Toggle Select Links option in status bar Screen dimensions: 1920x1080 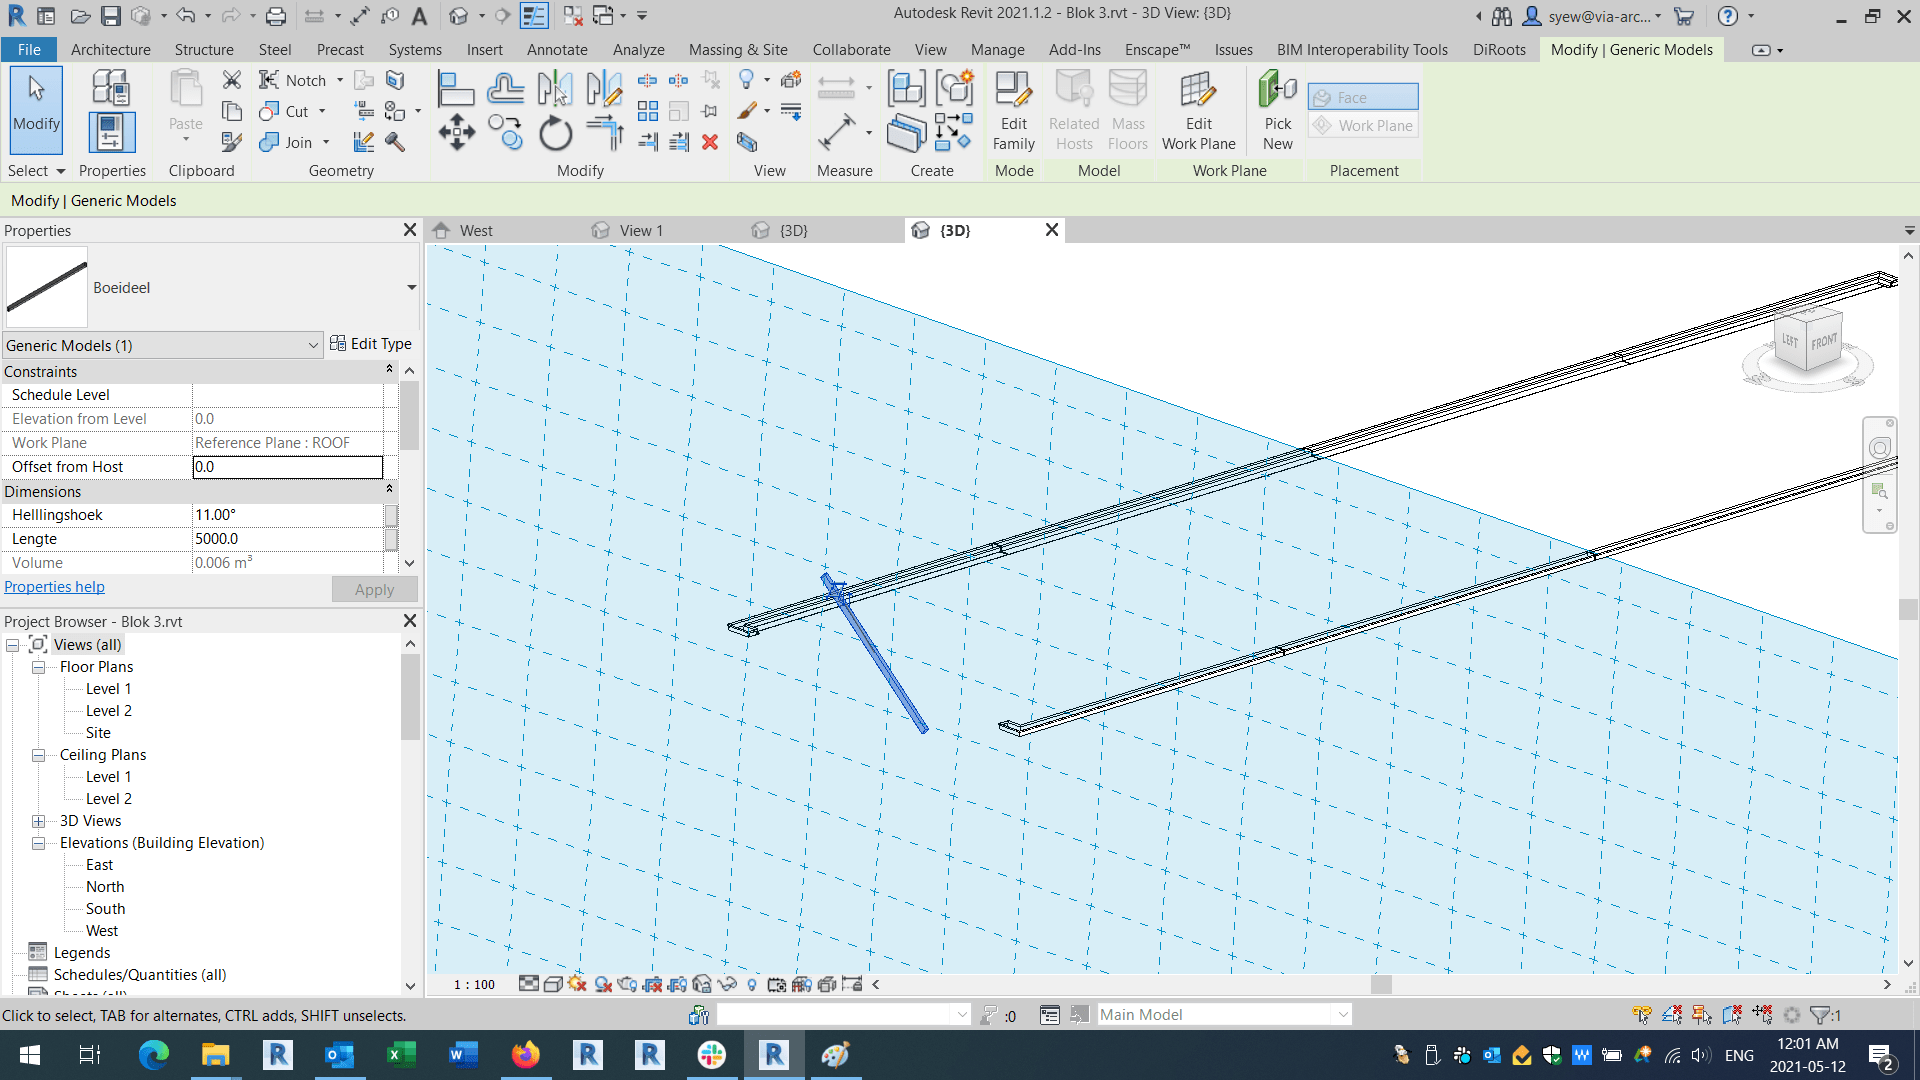click(1642, 1015)
